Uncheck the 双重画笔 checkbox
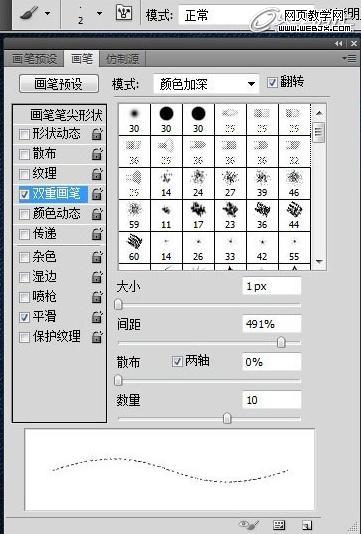The image size is (361, 534). tap(24, 194)
